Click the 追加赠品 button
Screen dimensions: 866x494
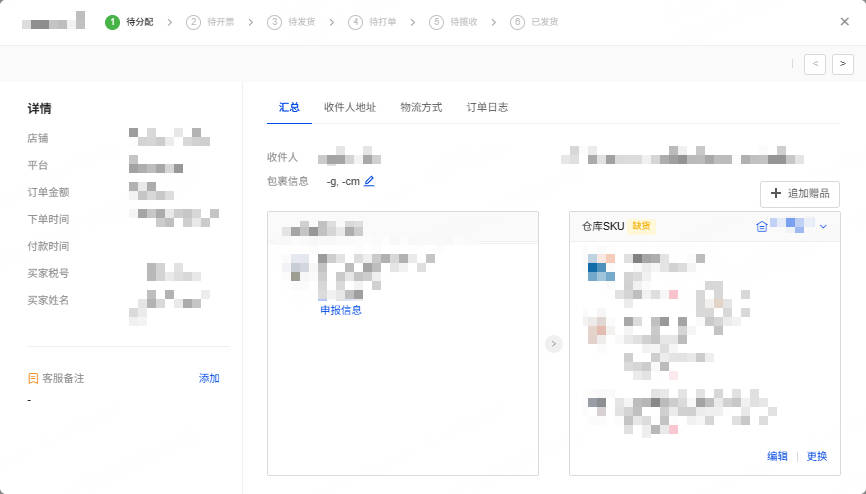point(800,193)
